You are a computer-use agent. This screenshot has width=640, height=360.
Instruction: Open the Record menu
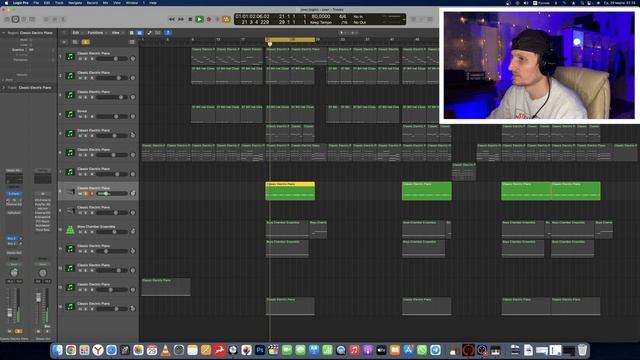[x=92, y=3]
